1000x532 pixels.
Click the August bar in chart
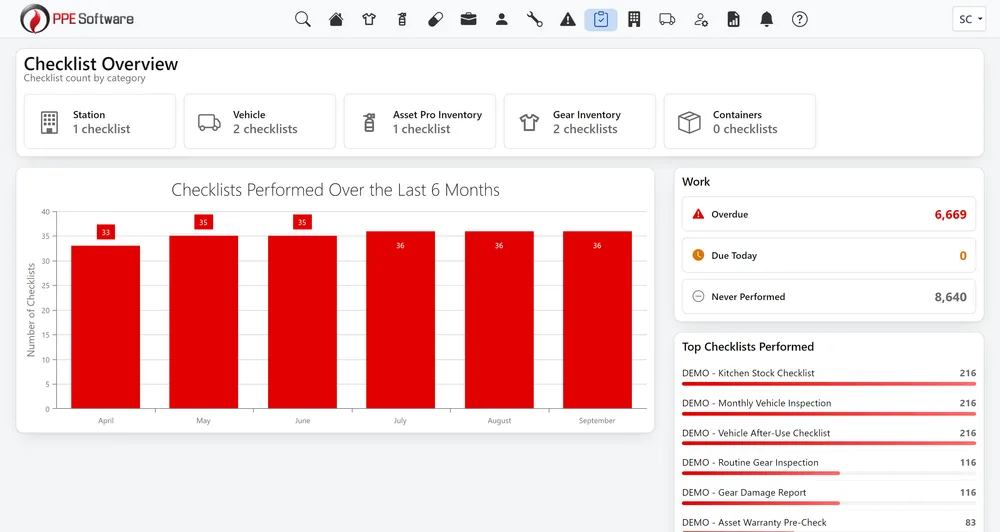pyautogui.click(x=499, y=320)
